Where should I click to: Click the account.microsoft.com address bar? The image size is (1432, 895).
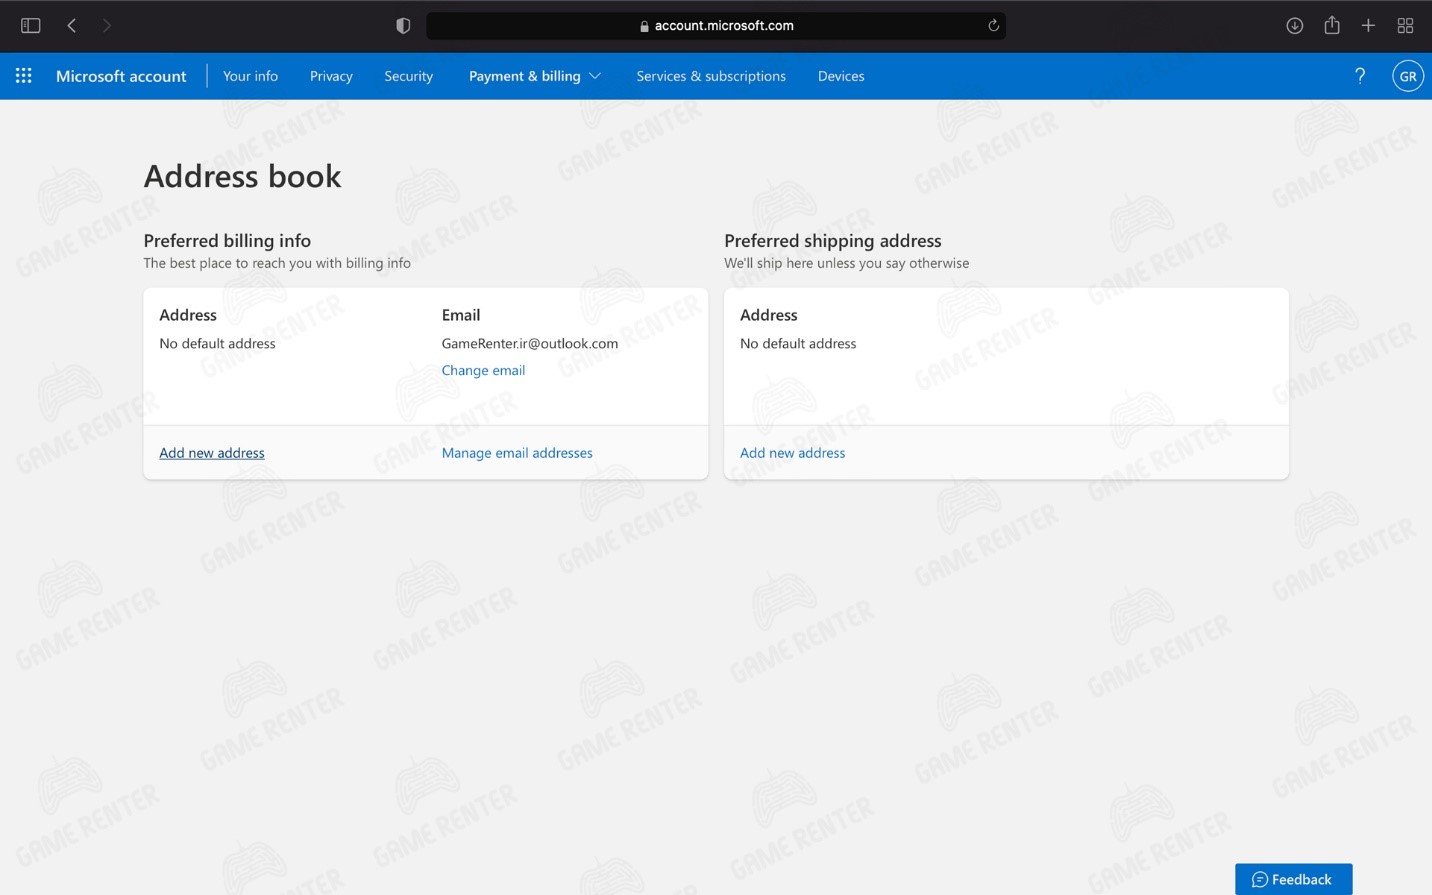(x=716, y=25)
